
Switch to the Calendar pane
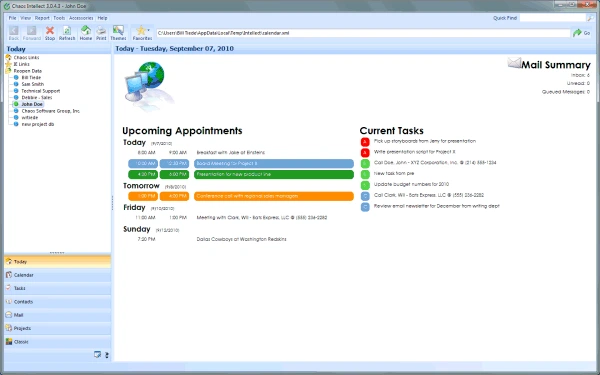(x=57, y=275)
